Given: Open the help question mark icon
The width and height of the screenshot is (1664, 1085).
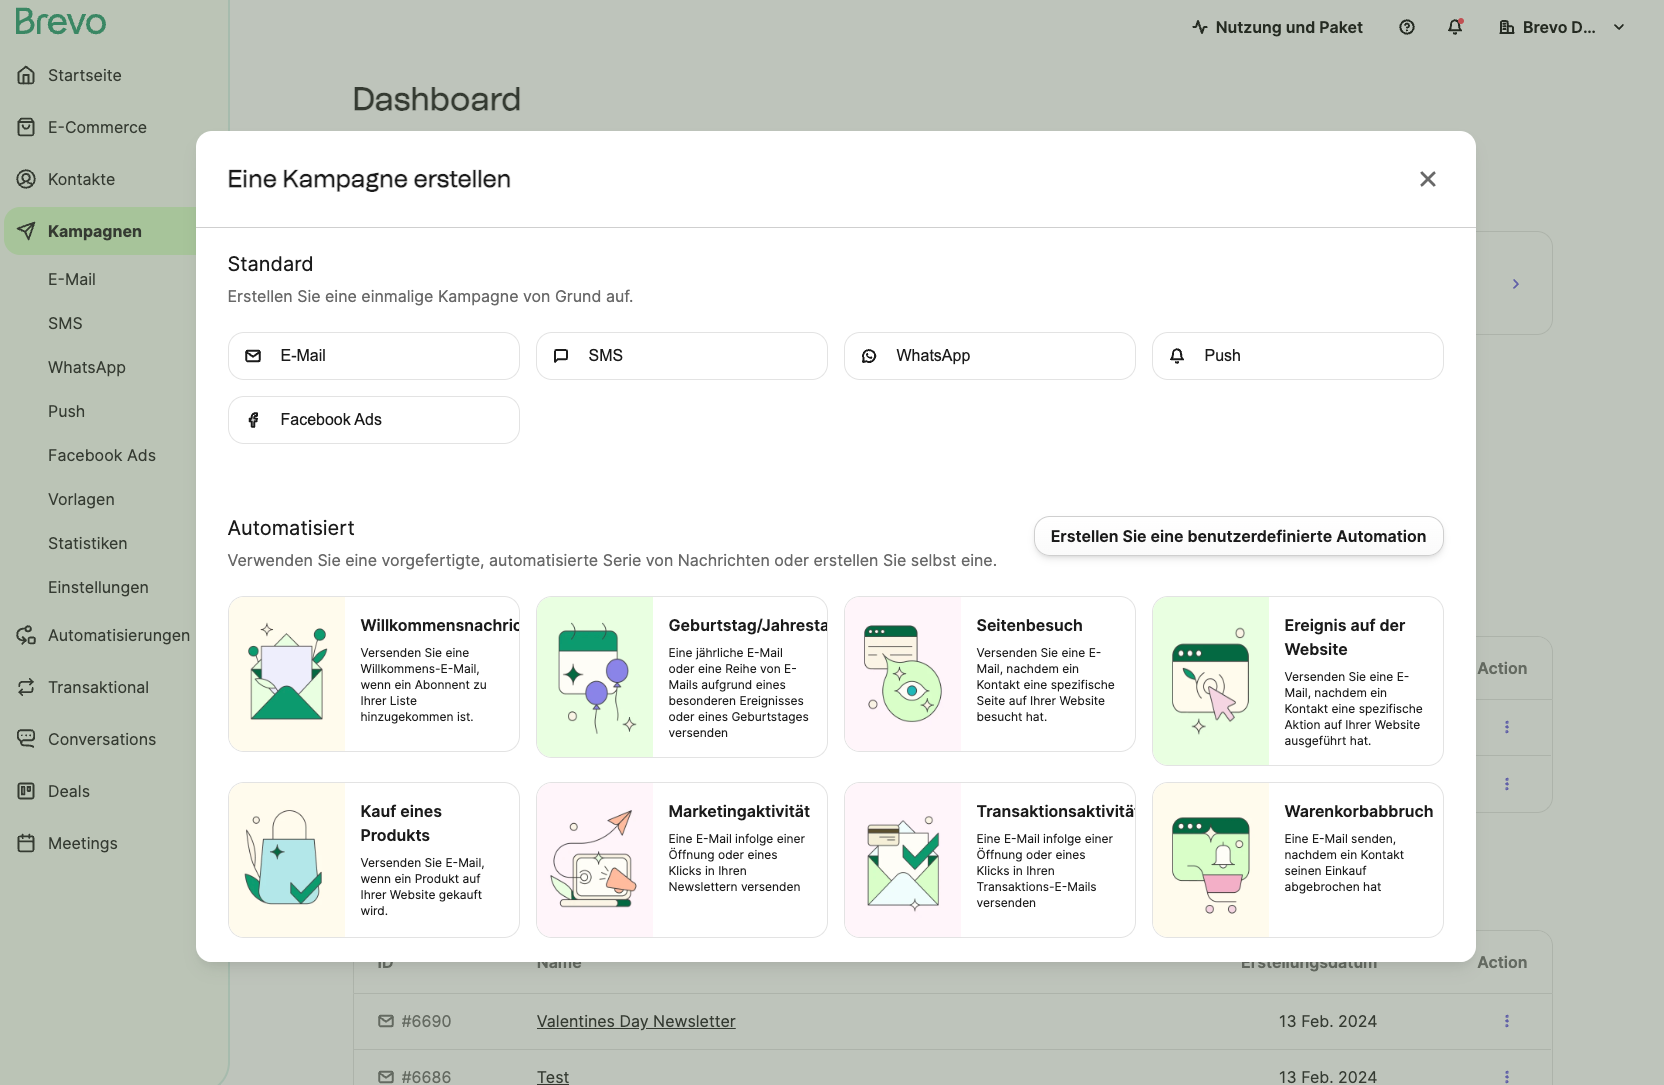Looking at the screenshot, I should [x=1407, y=28].
